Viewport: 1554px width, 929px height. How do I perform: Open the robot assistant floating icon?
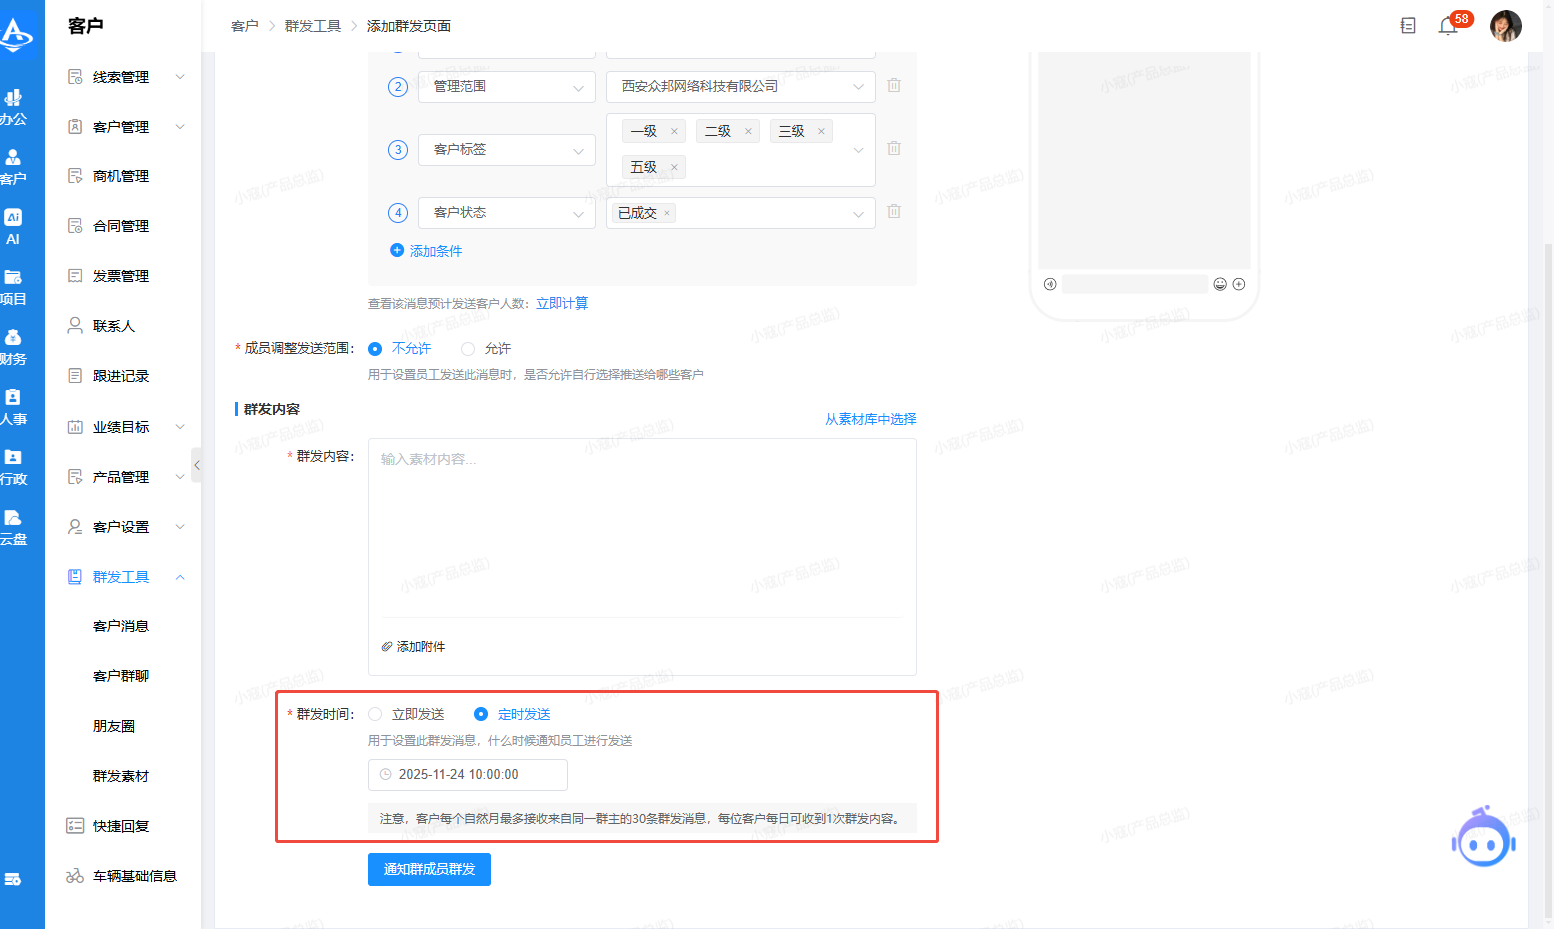1483,838
